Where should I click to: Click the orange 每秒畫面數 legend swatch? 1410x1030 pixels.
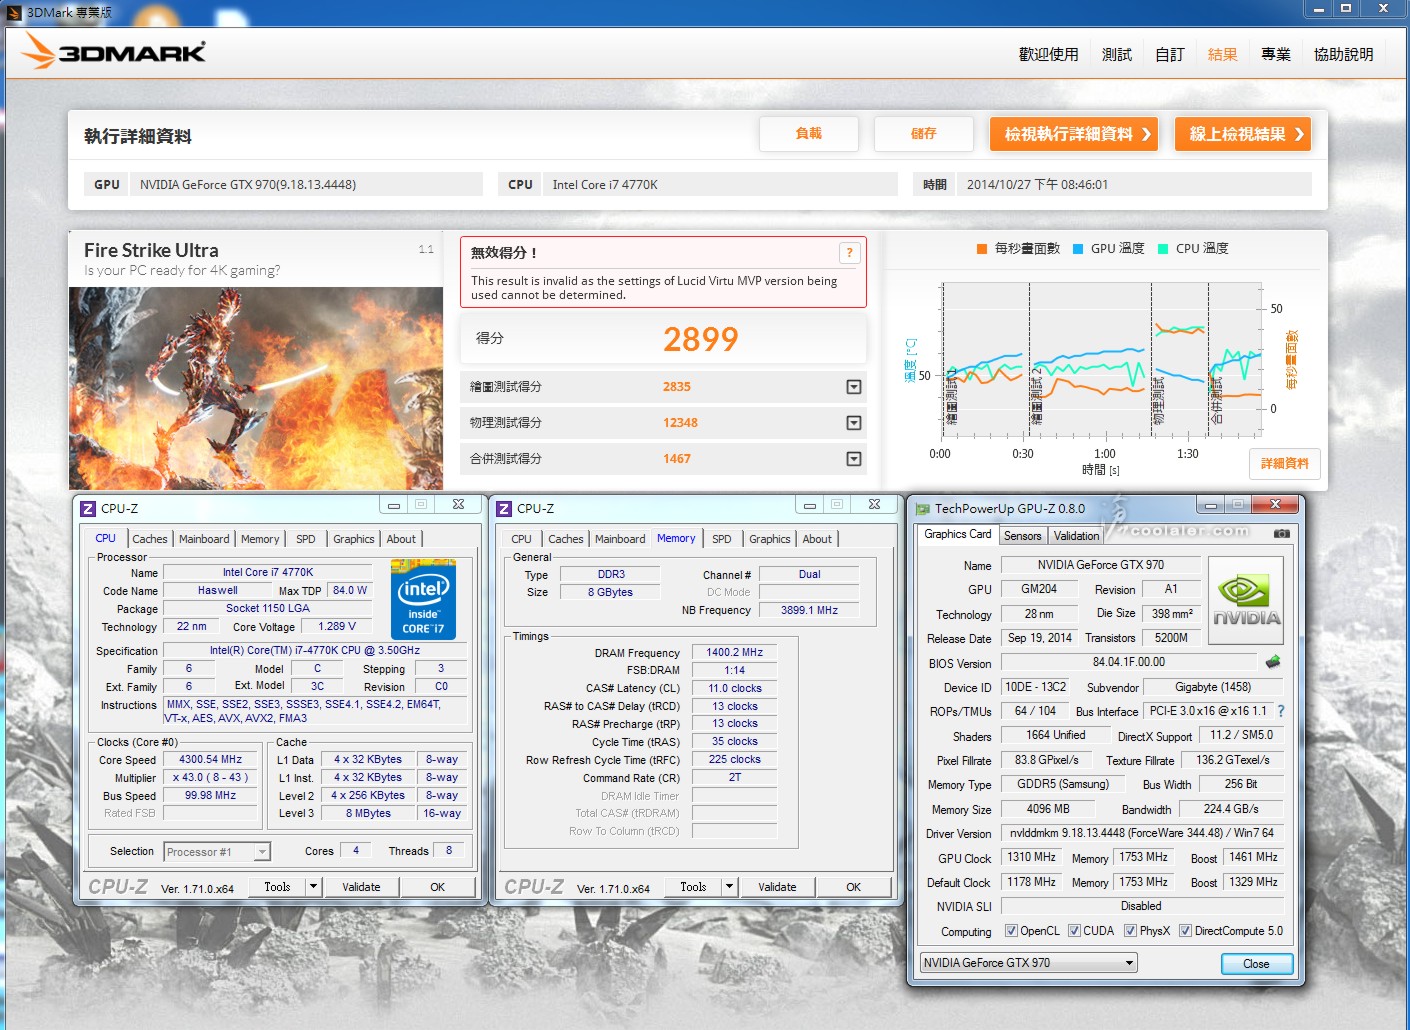tap(982, 249)
